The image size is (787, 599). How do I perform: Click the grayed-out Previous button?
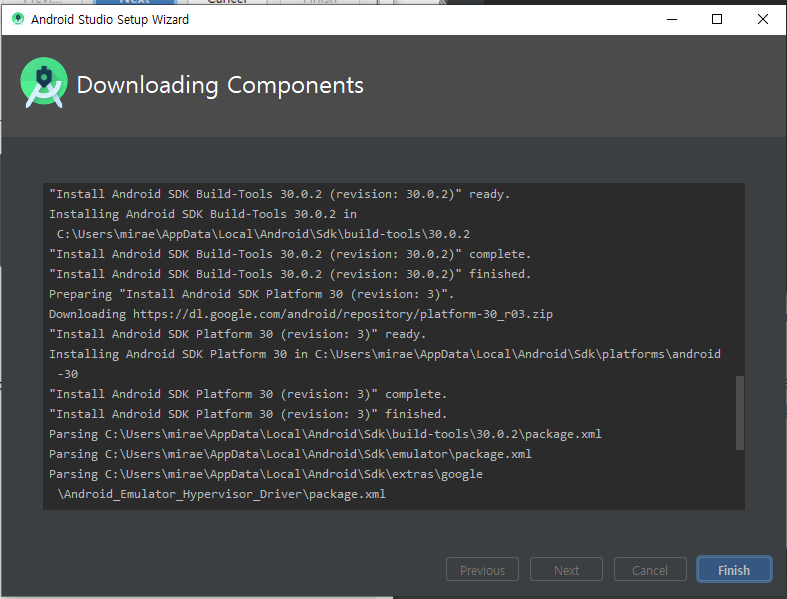[482, 570]
